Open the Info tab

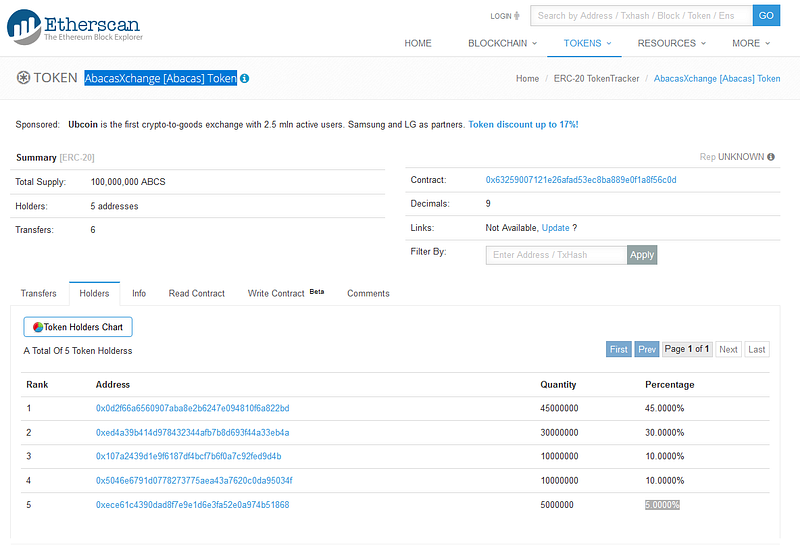(139, 293)
